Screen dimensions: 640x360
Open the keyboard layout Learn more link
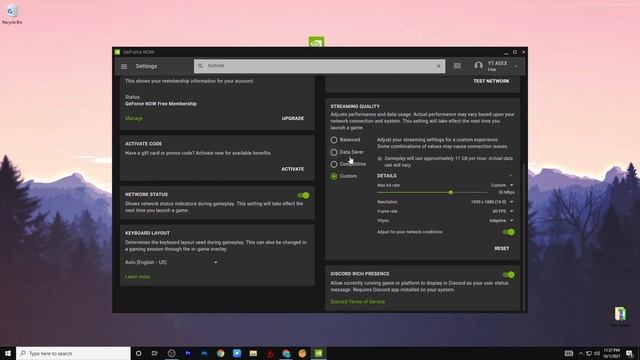pyautogui.click(x=138, y=277)
